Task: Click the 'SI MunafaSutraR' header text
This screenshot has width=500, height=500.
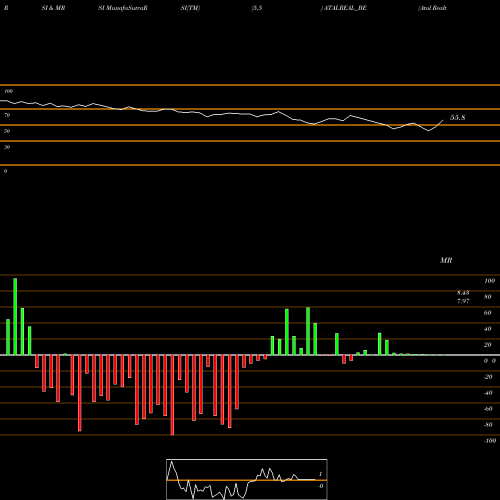Action: (x=123, y=8)
